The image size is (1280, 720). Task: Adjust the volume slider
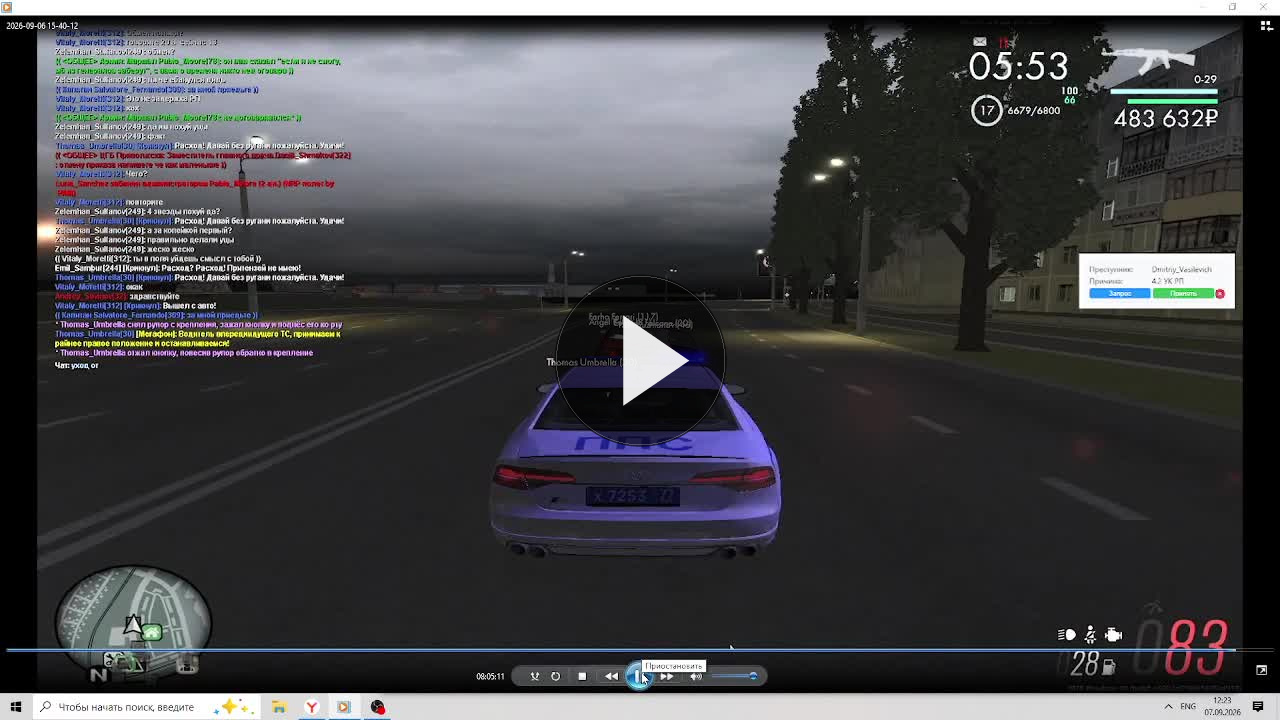coord(734,676)
